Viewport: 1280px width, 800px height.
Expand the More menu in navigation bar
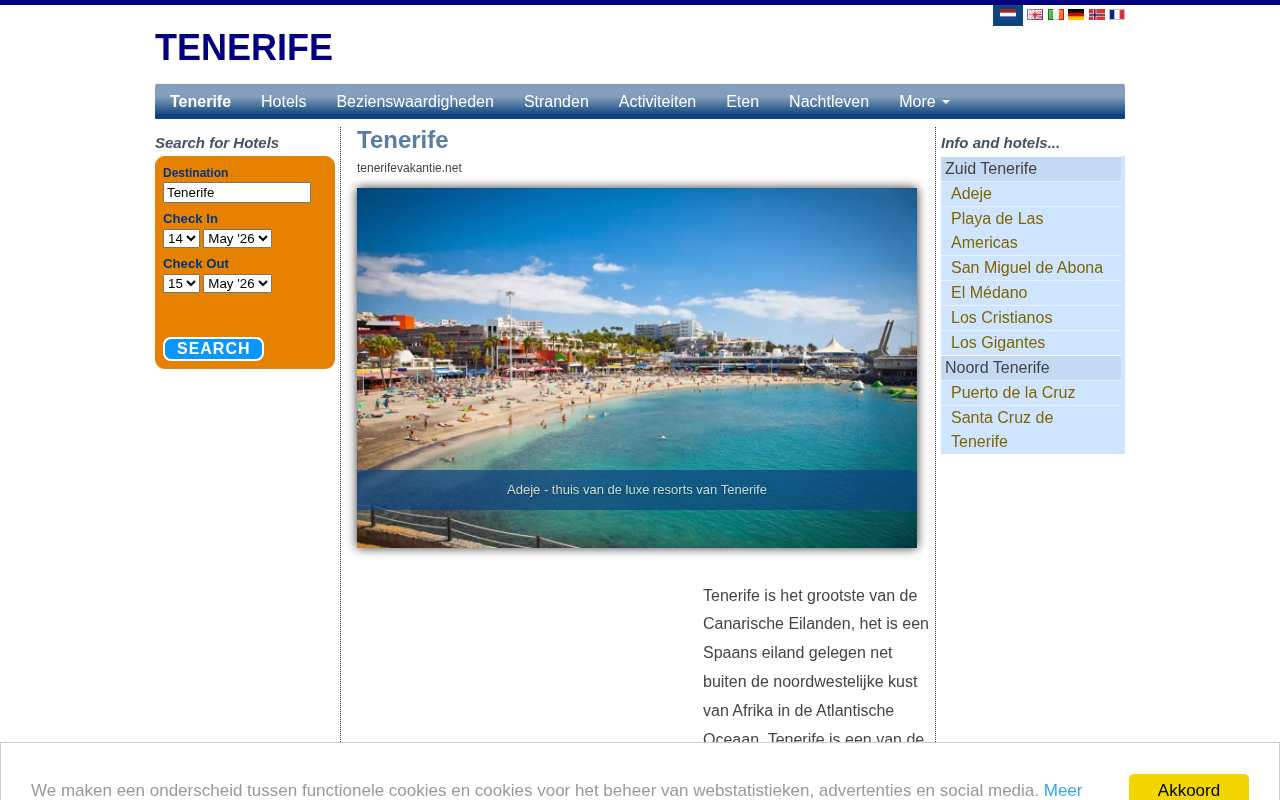pyautogui.click(x=924, y=102)
